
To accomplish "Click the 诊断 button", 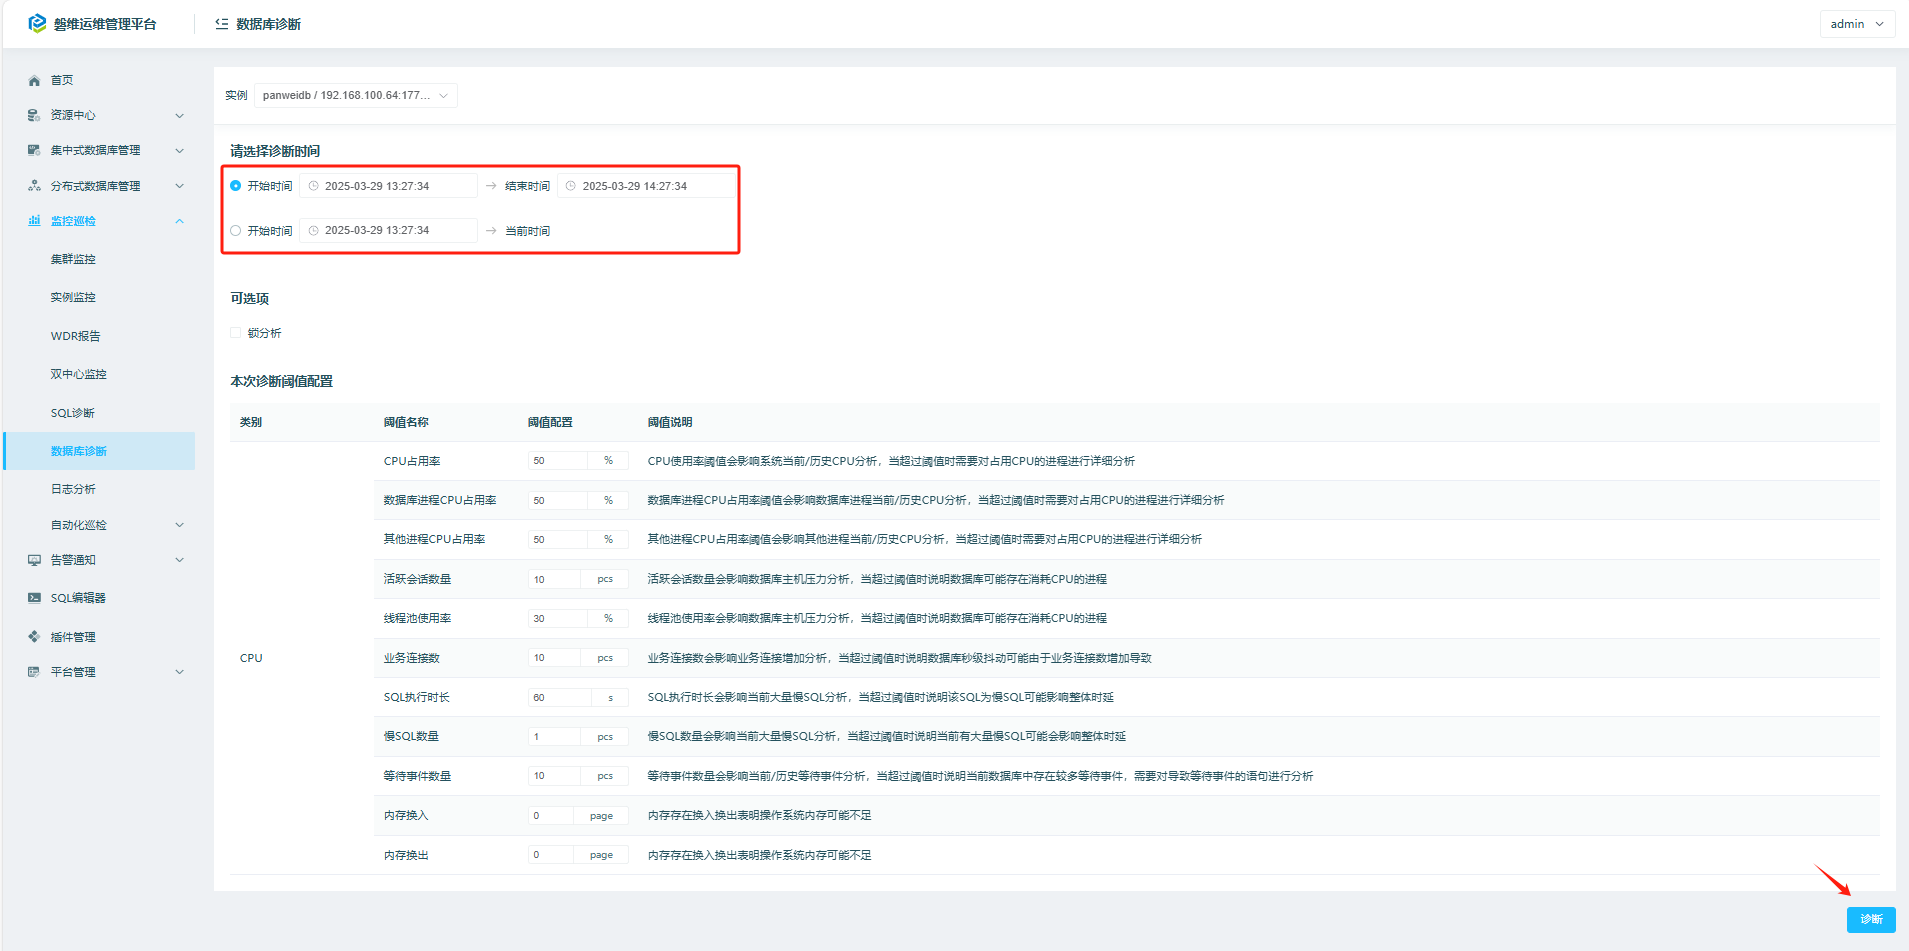I will [x=1871, y=919].
